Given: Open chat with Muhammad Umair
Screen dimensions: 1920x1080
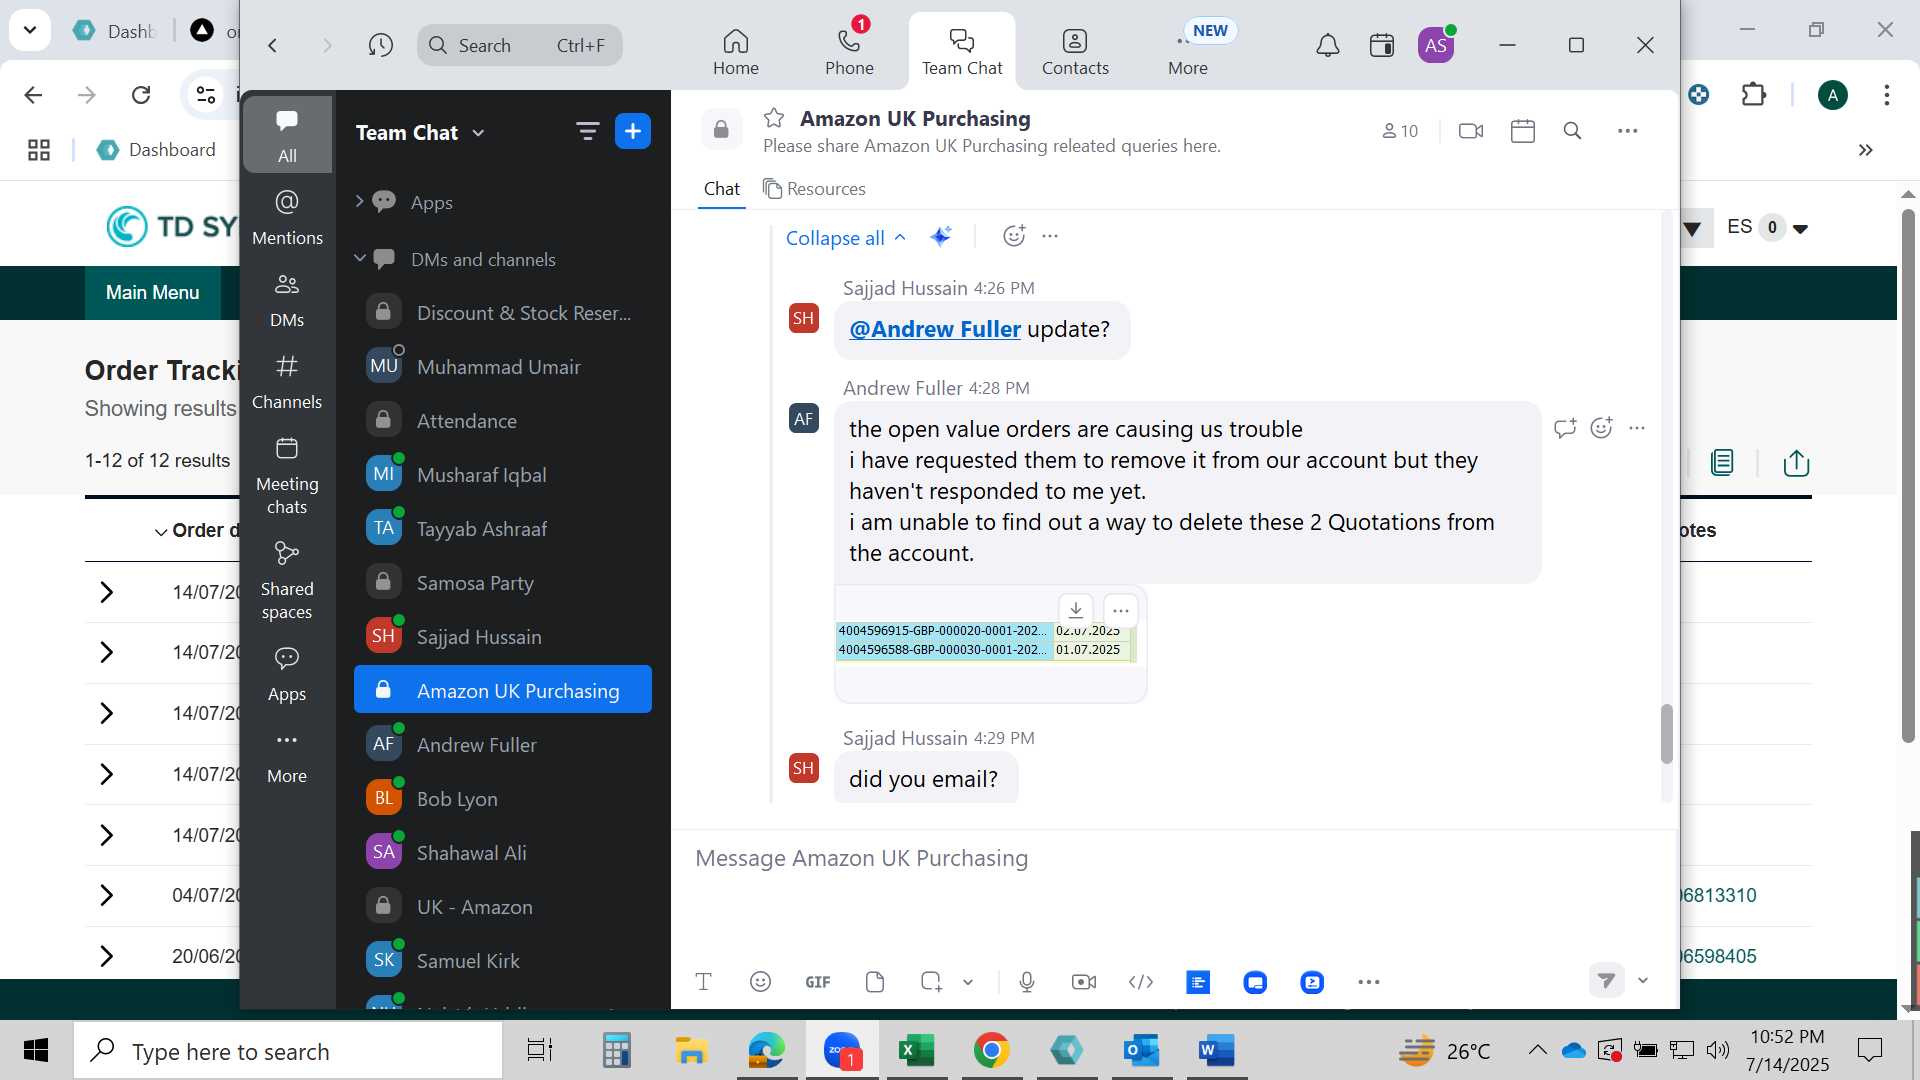Looking at the screenshot, I should tap(502, 367).
